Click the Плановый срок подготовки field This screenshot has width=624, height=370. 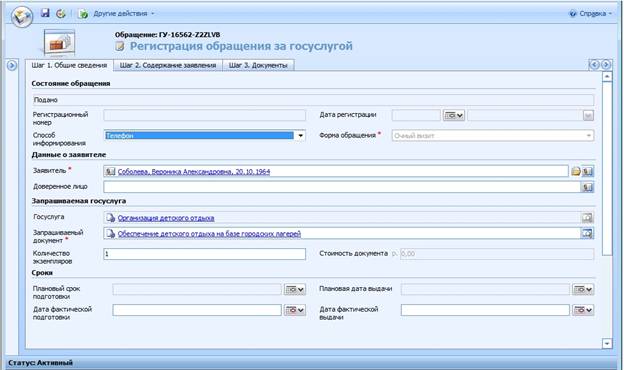pyautogui.click(x=197, y=289)
